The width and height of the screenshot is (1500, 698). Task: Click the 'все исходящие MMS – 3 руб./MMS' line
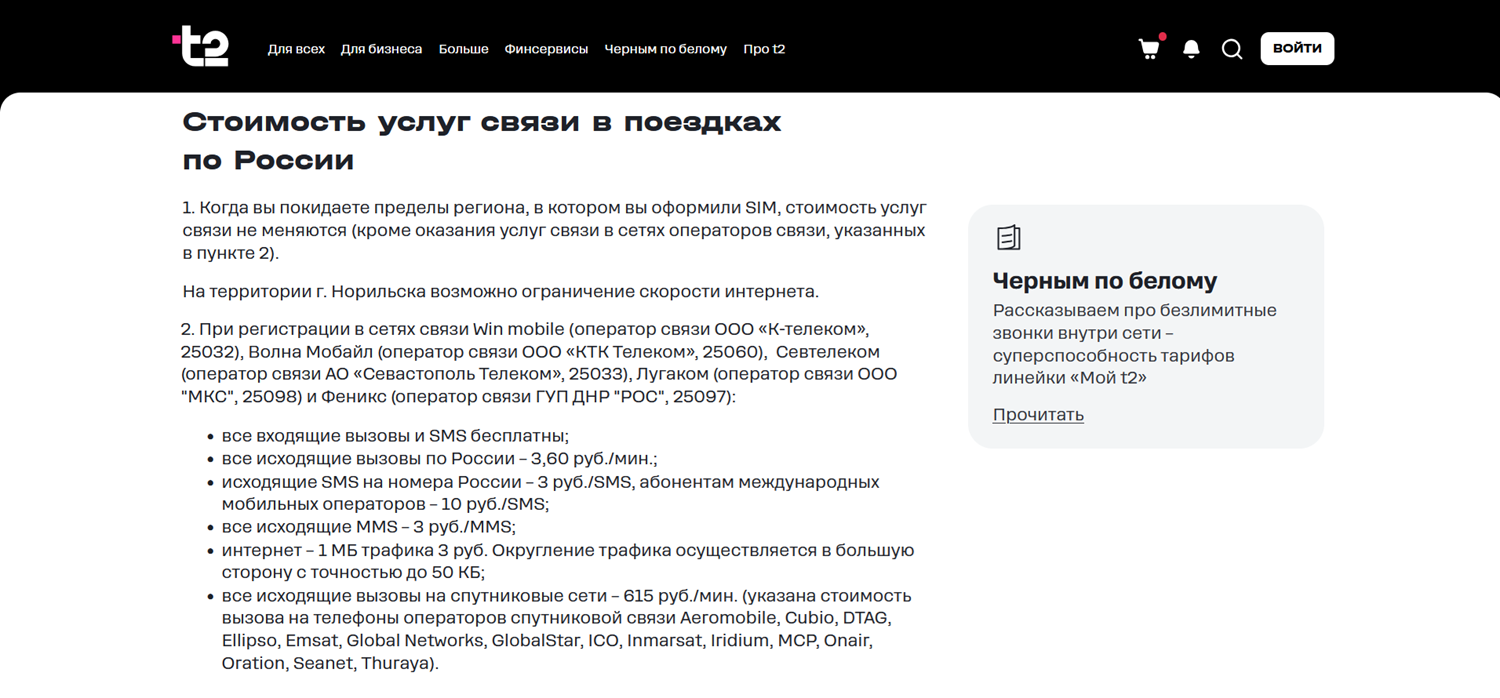pos(369,527)
